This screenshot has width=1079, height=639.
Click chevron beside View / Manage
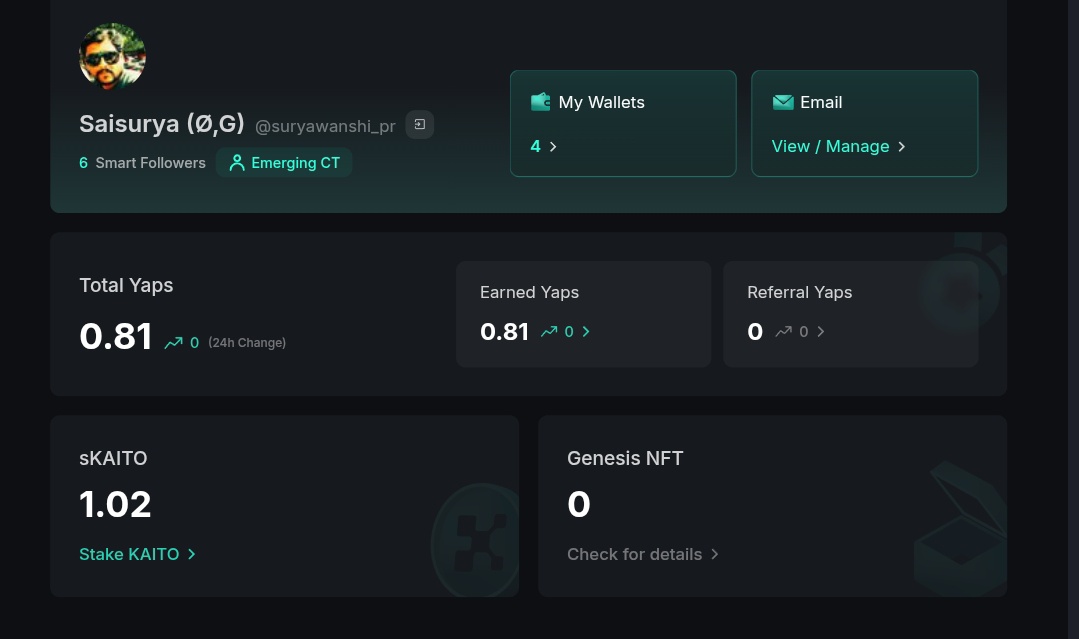[x=901, y=147]
